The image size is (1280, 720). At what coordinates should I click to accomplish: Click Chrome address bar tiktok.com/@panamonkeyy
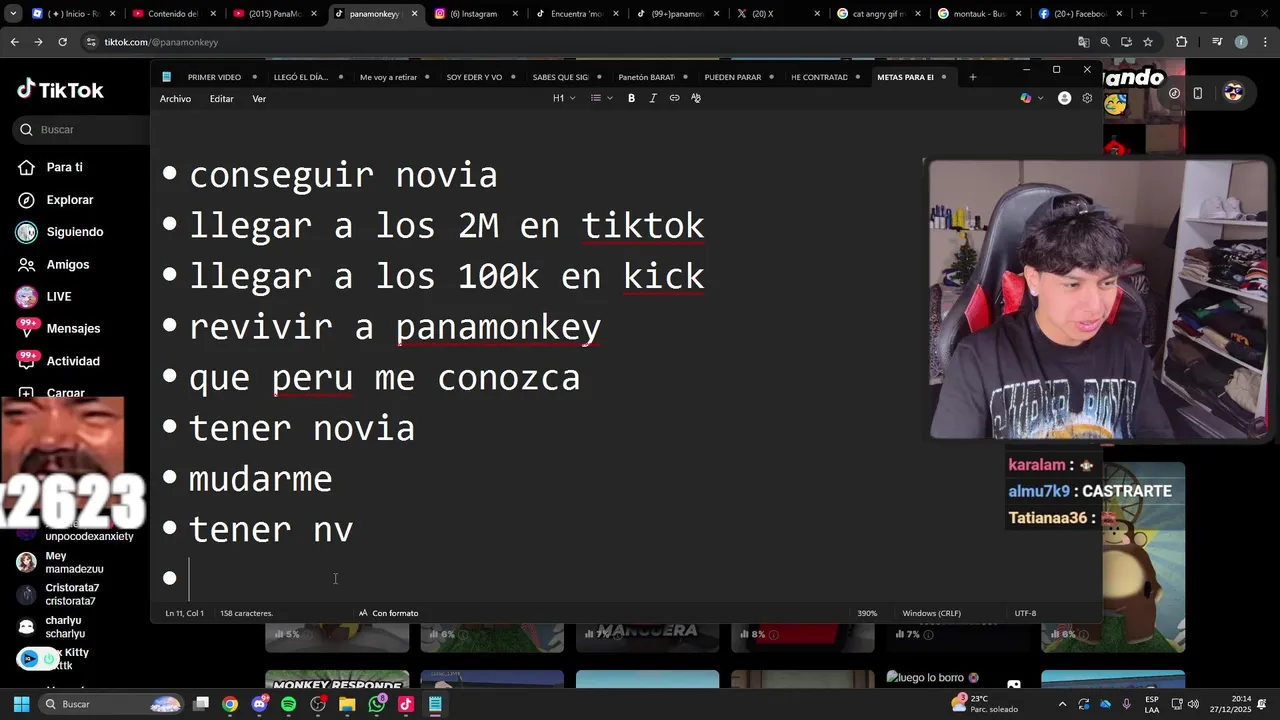pos(161,42)
